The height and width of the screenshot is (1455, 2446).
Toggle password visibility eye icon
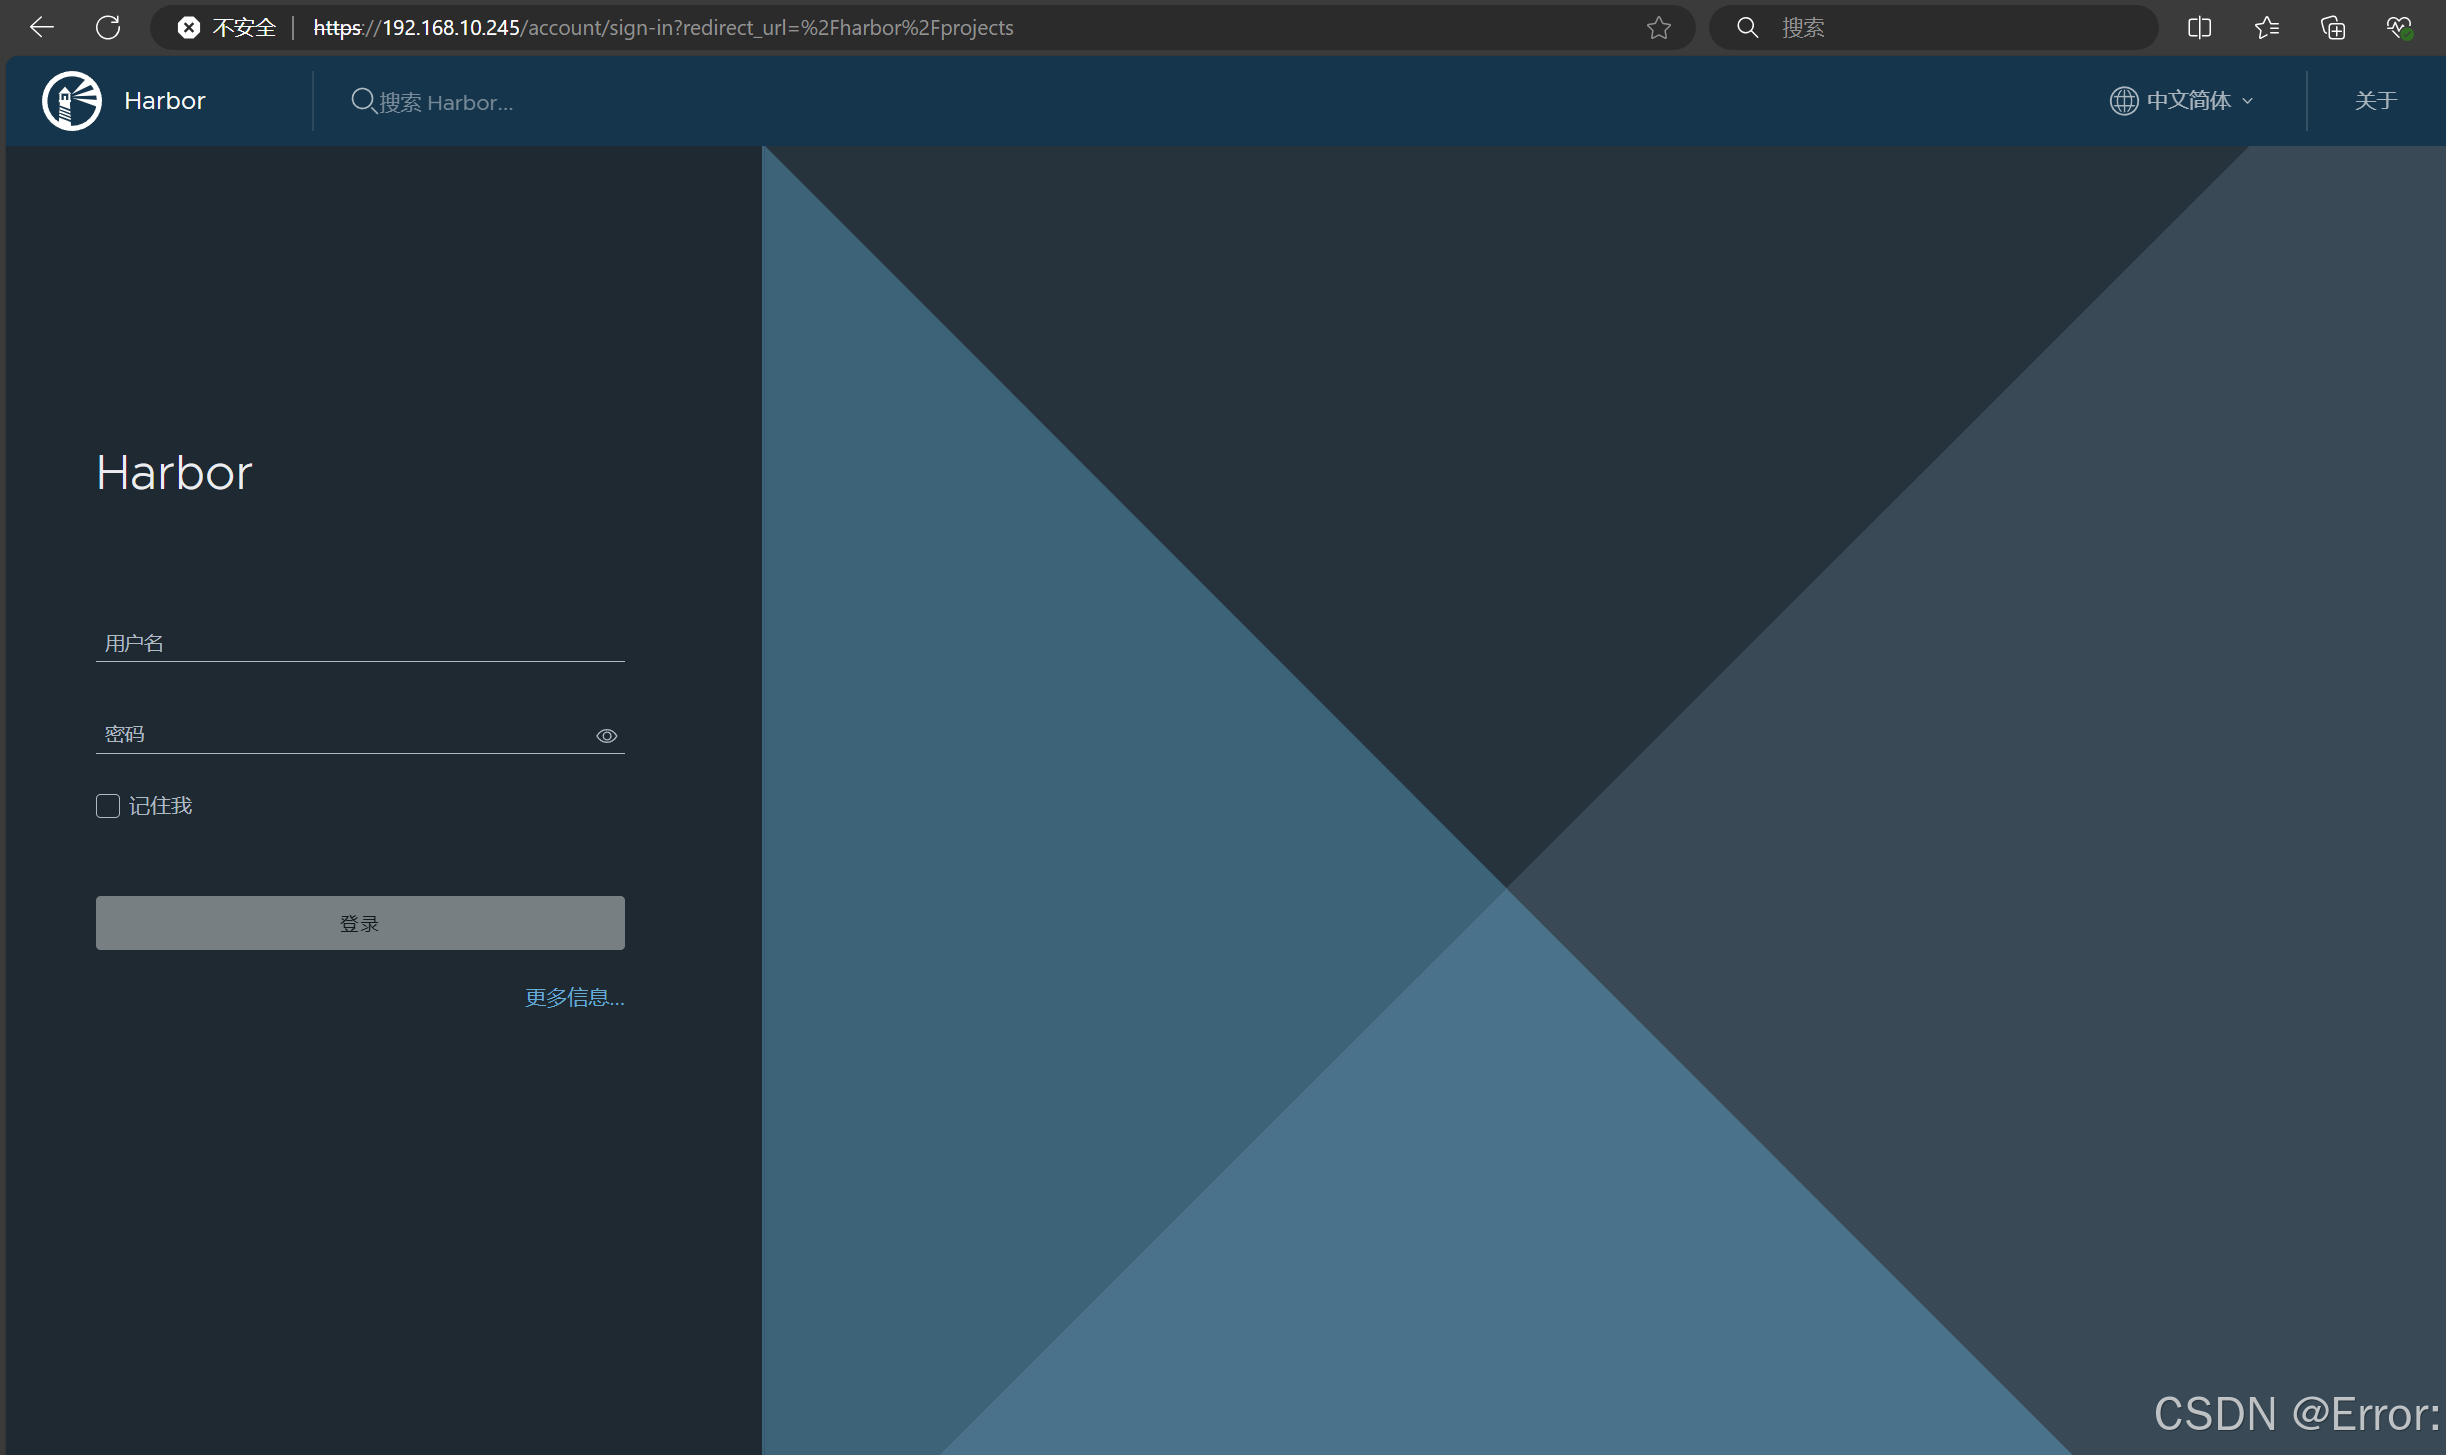(606, 736)
